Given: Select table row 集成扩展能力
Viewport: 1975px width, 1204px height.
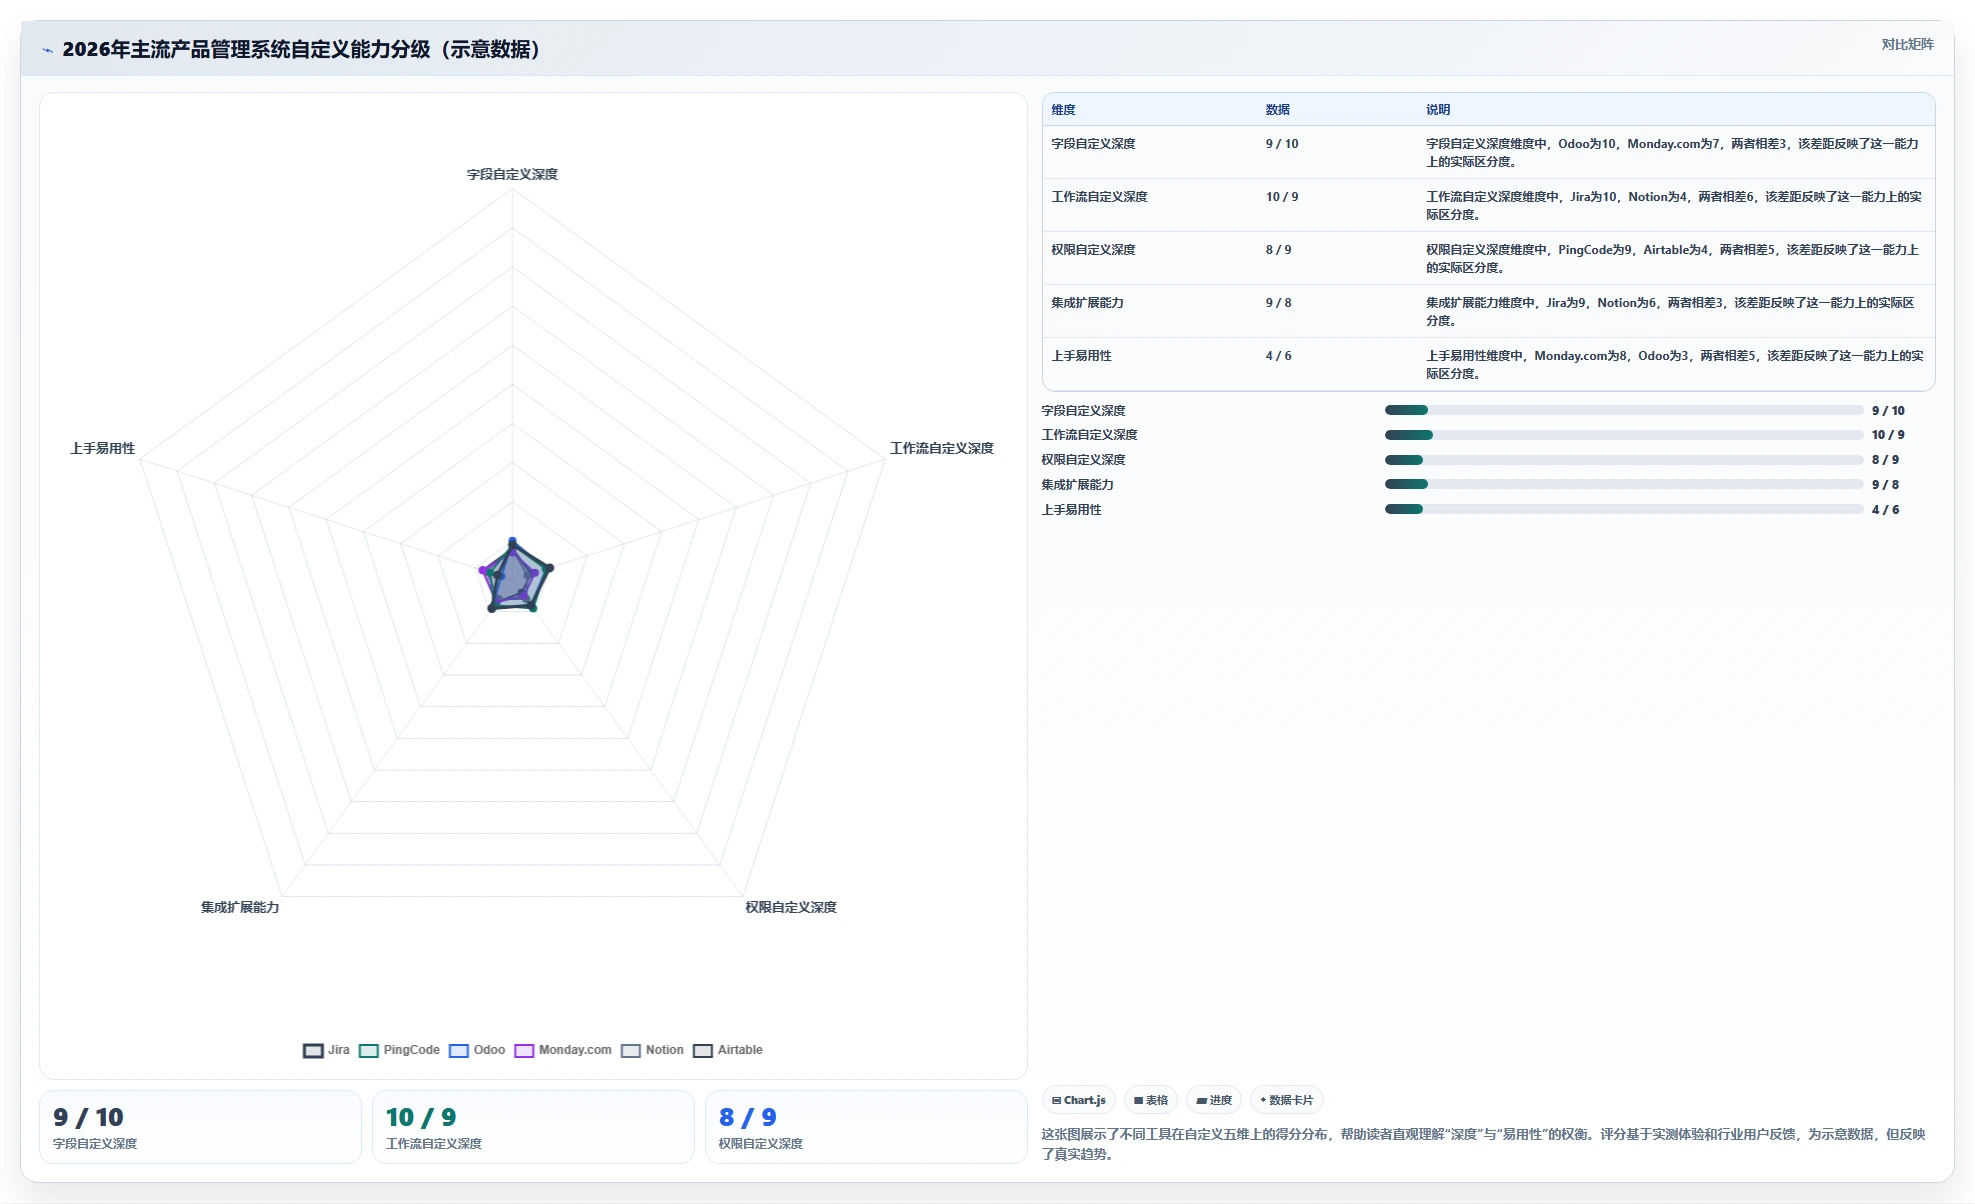Looking at the screenshot, I should [1488, 311].
